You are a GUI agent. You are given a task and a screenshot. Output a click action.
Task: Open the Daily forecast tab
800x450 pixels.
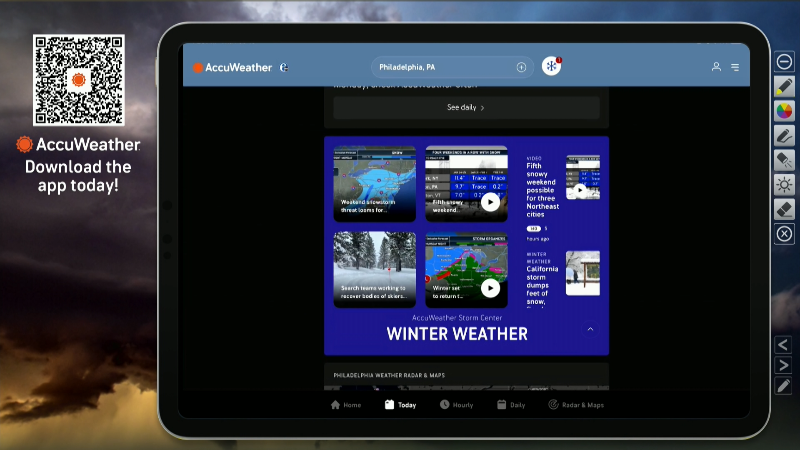coord(511,405)
